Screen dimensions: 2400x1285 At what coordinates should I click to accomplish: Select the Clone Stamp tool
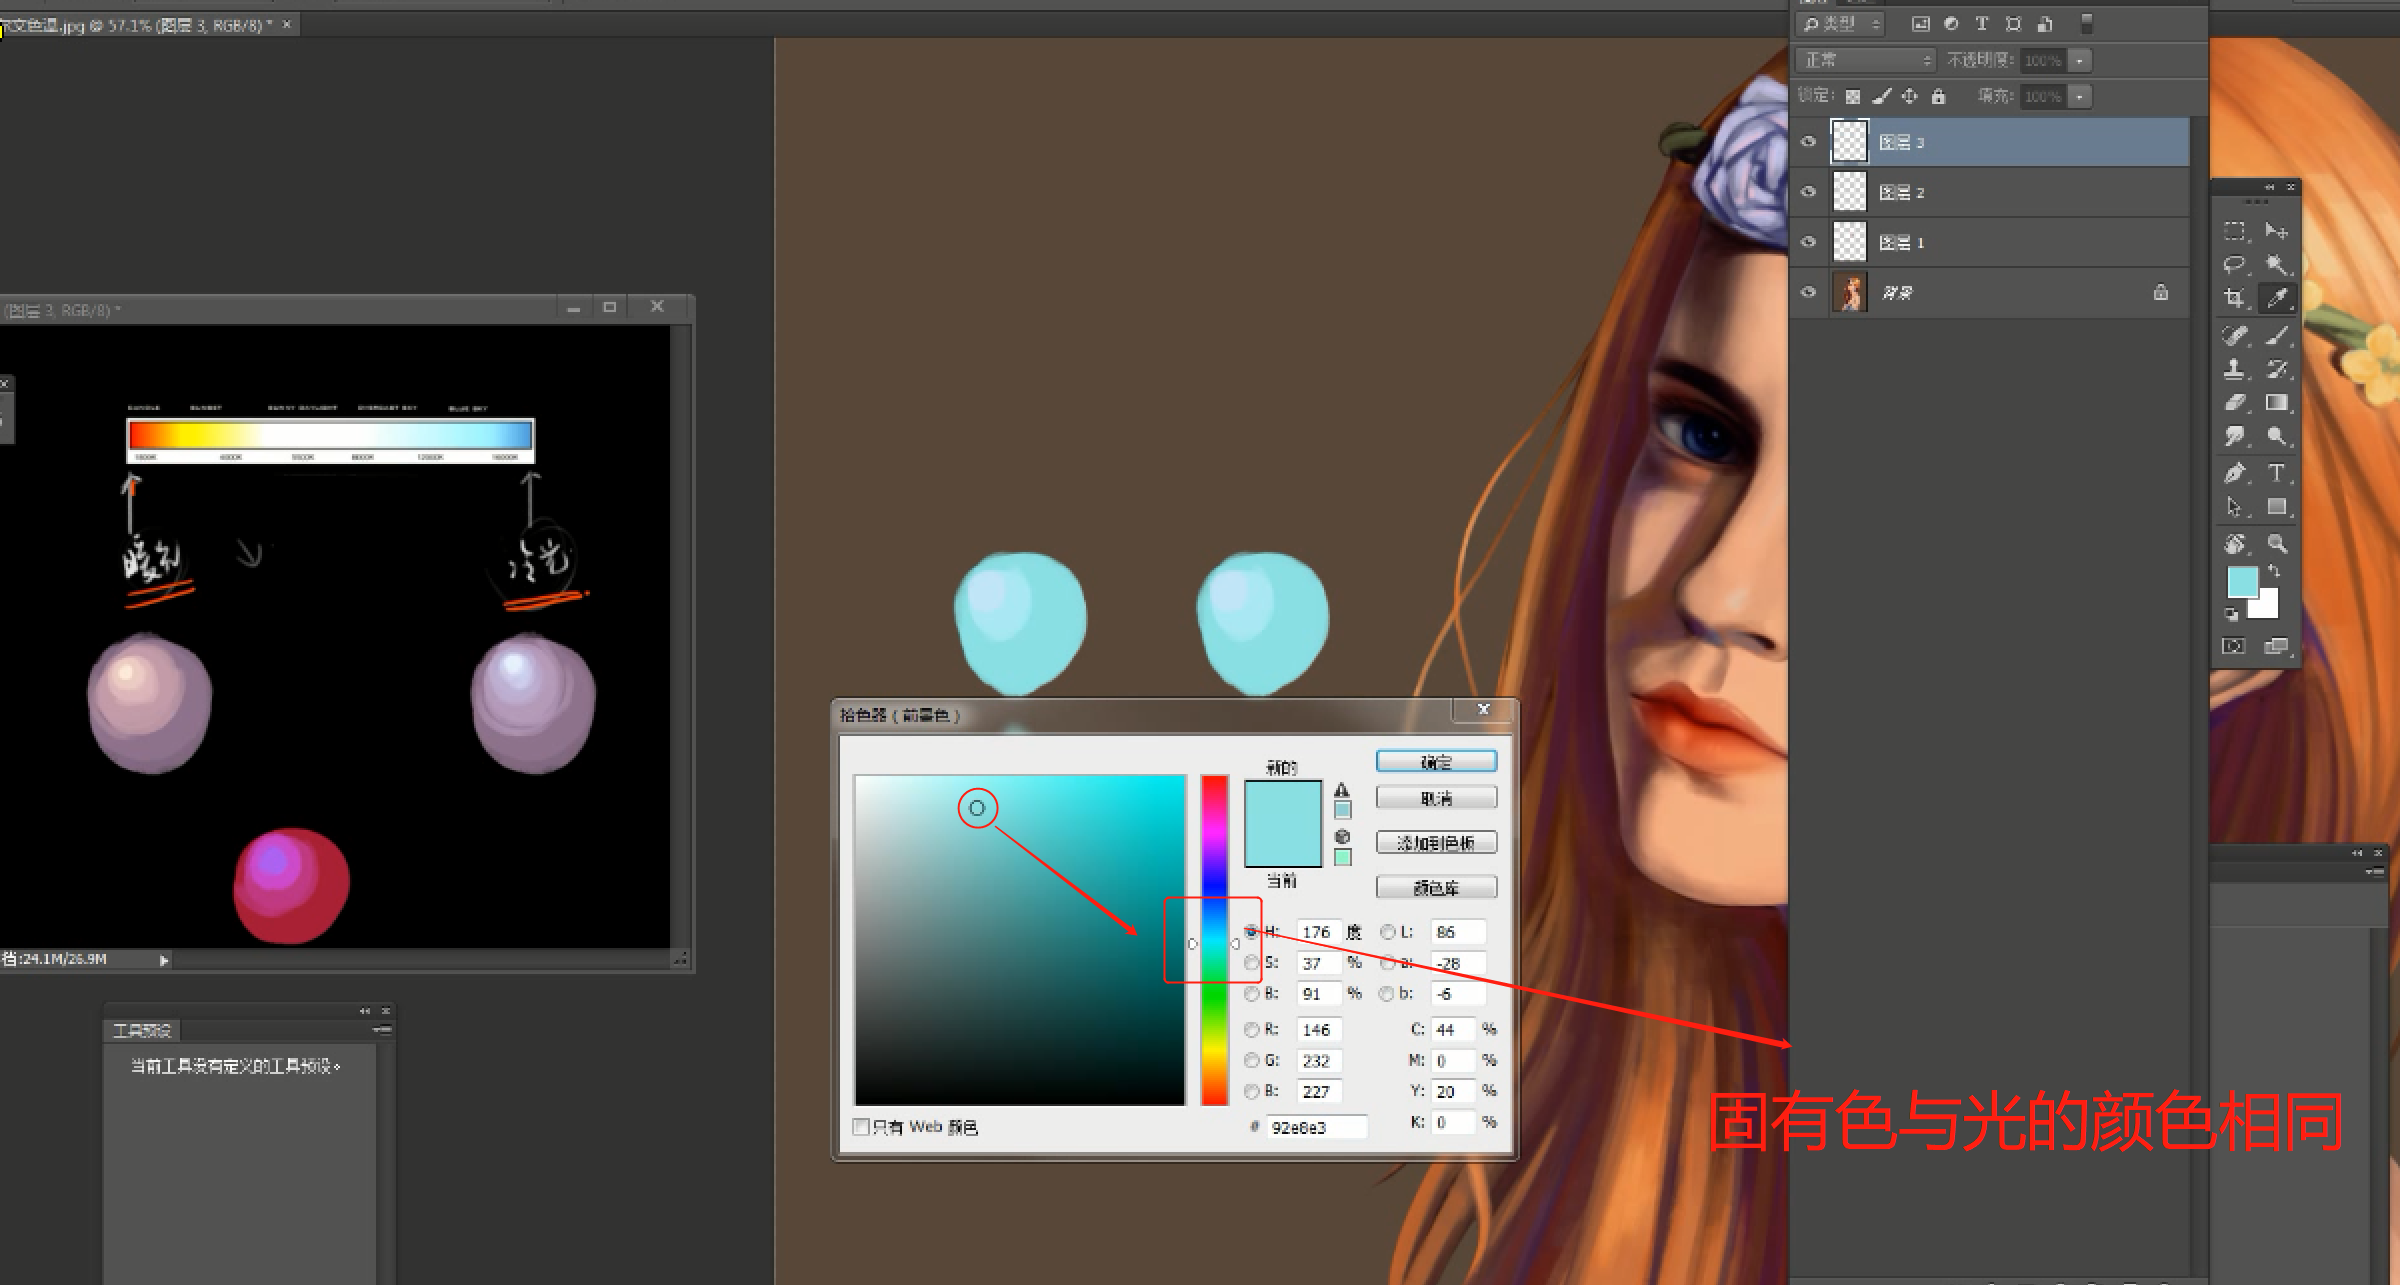tap(2234, 369)
